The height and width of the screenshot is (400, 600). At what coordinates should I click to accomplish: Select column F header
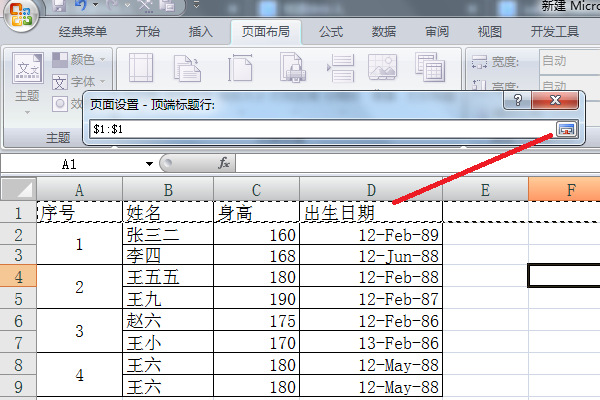pyautogui.click(x=564, y=189)
